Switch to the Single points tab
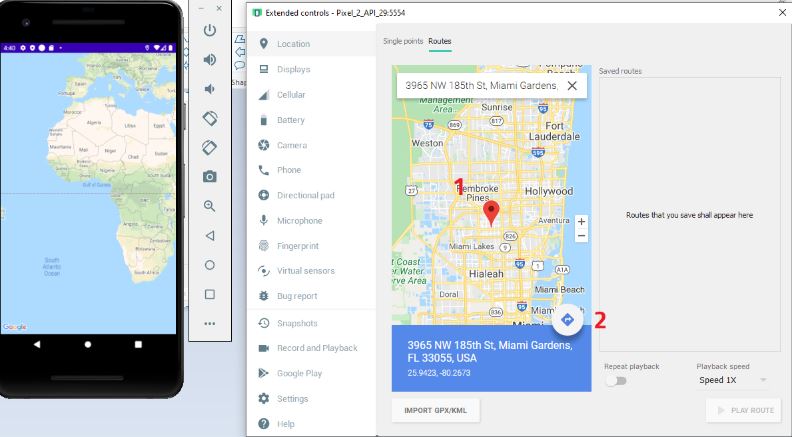The width and height of the screenshot is (792, 437). click(x=403, y=41)
